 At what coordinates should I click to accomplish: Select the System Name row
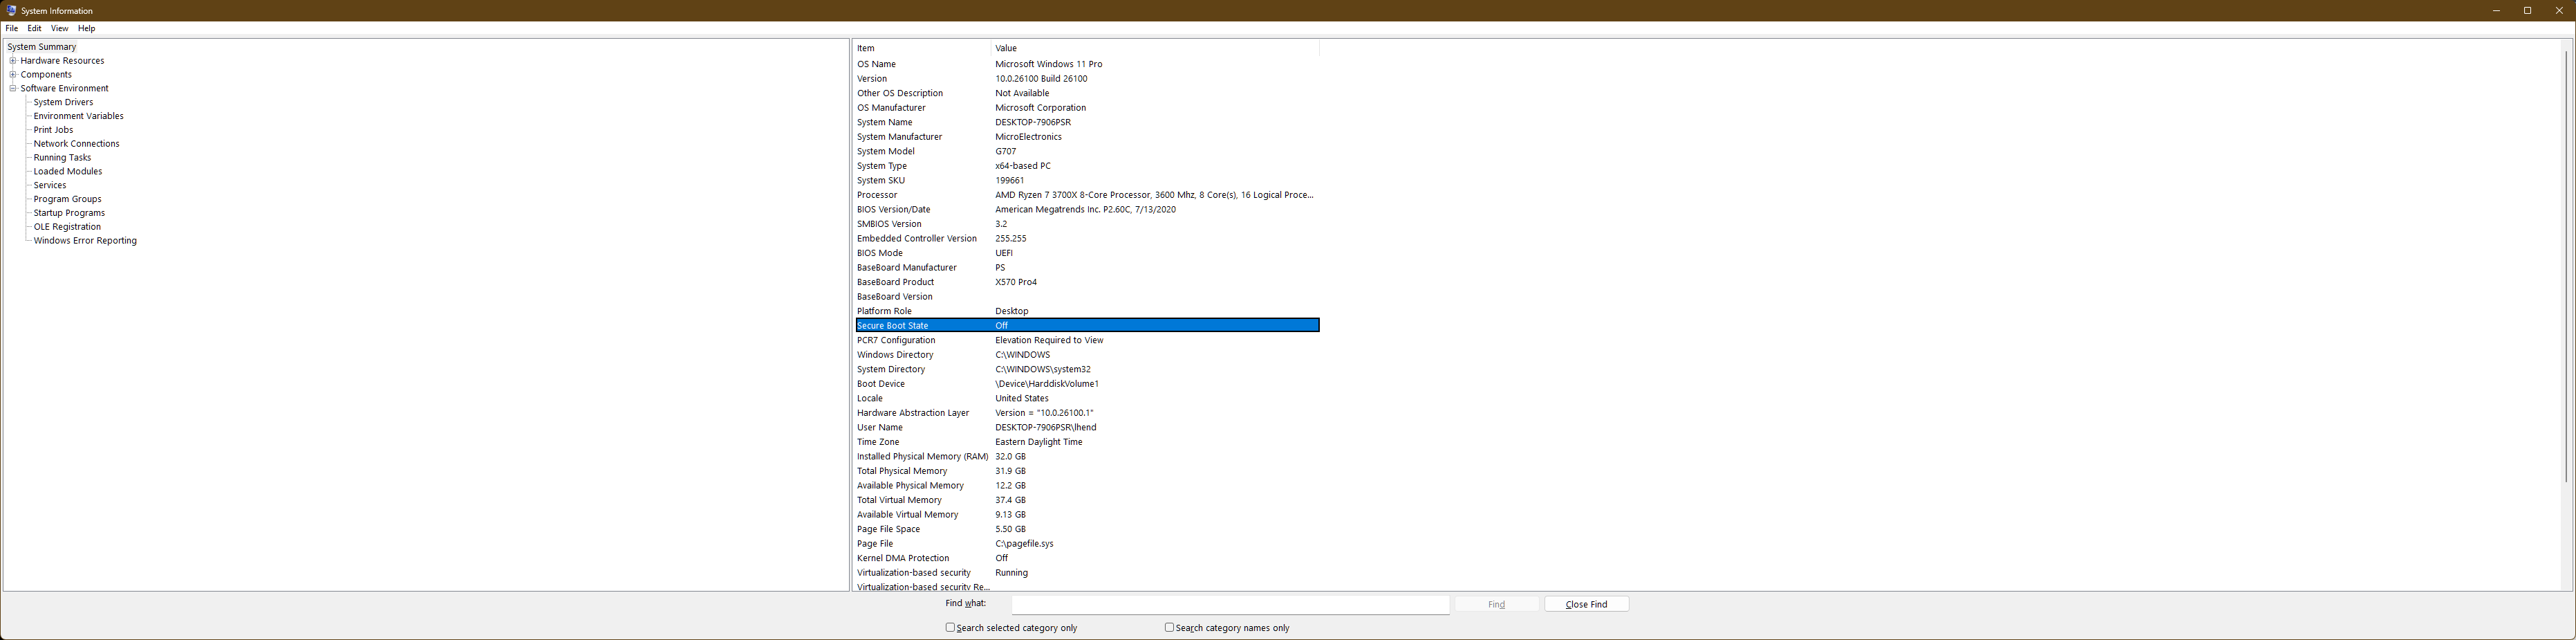coord(1087,123)
